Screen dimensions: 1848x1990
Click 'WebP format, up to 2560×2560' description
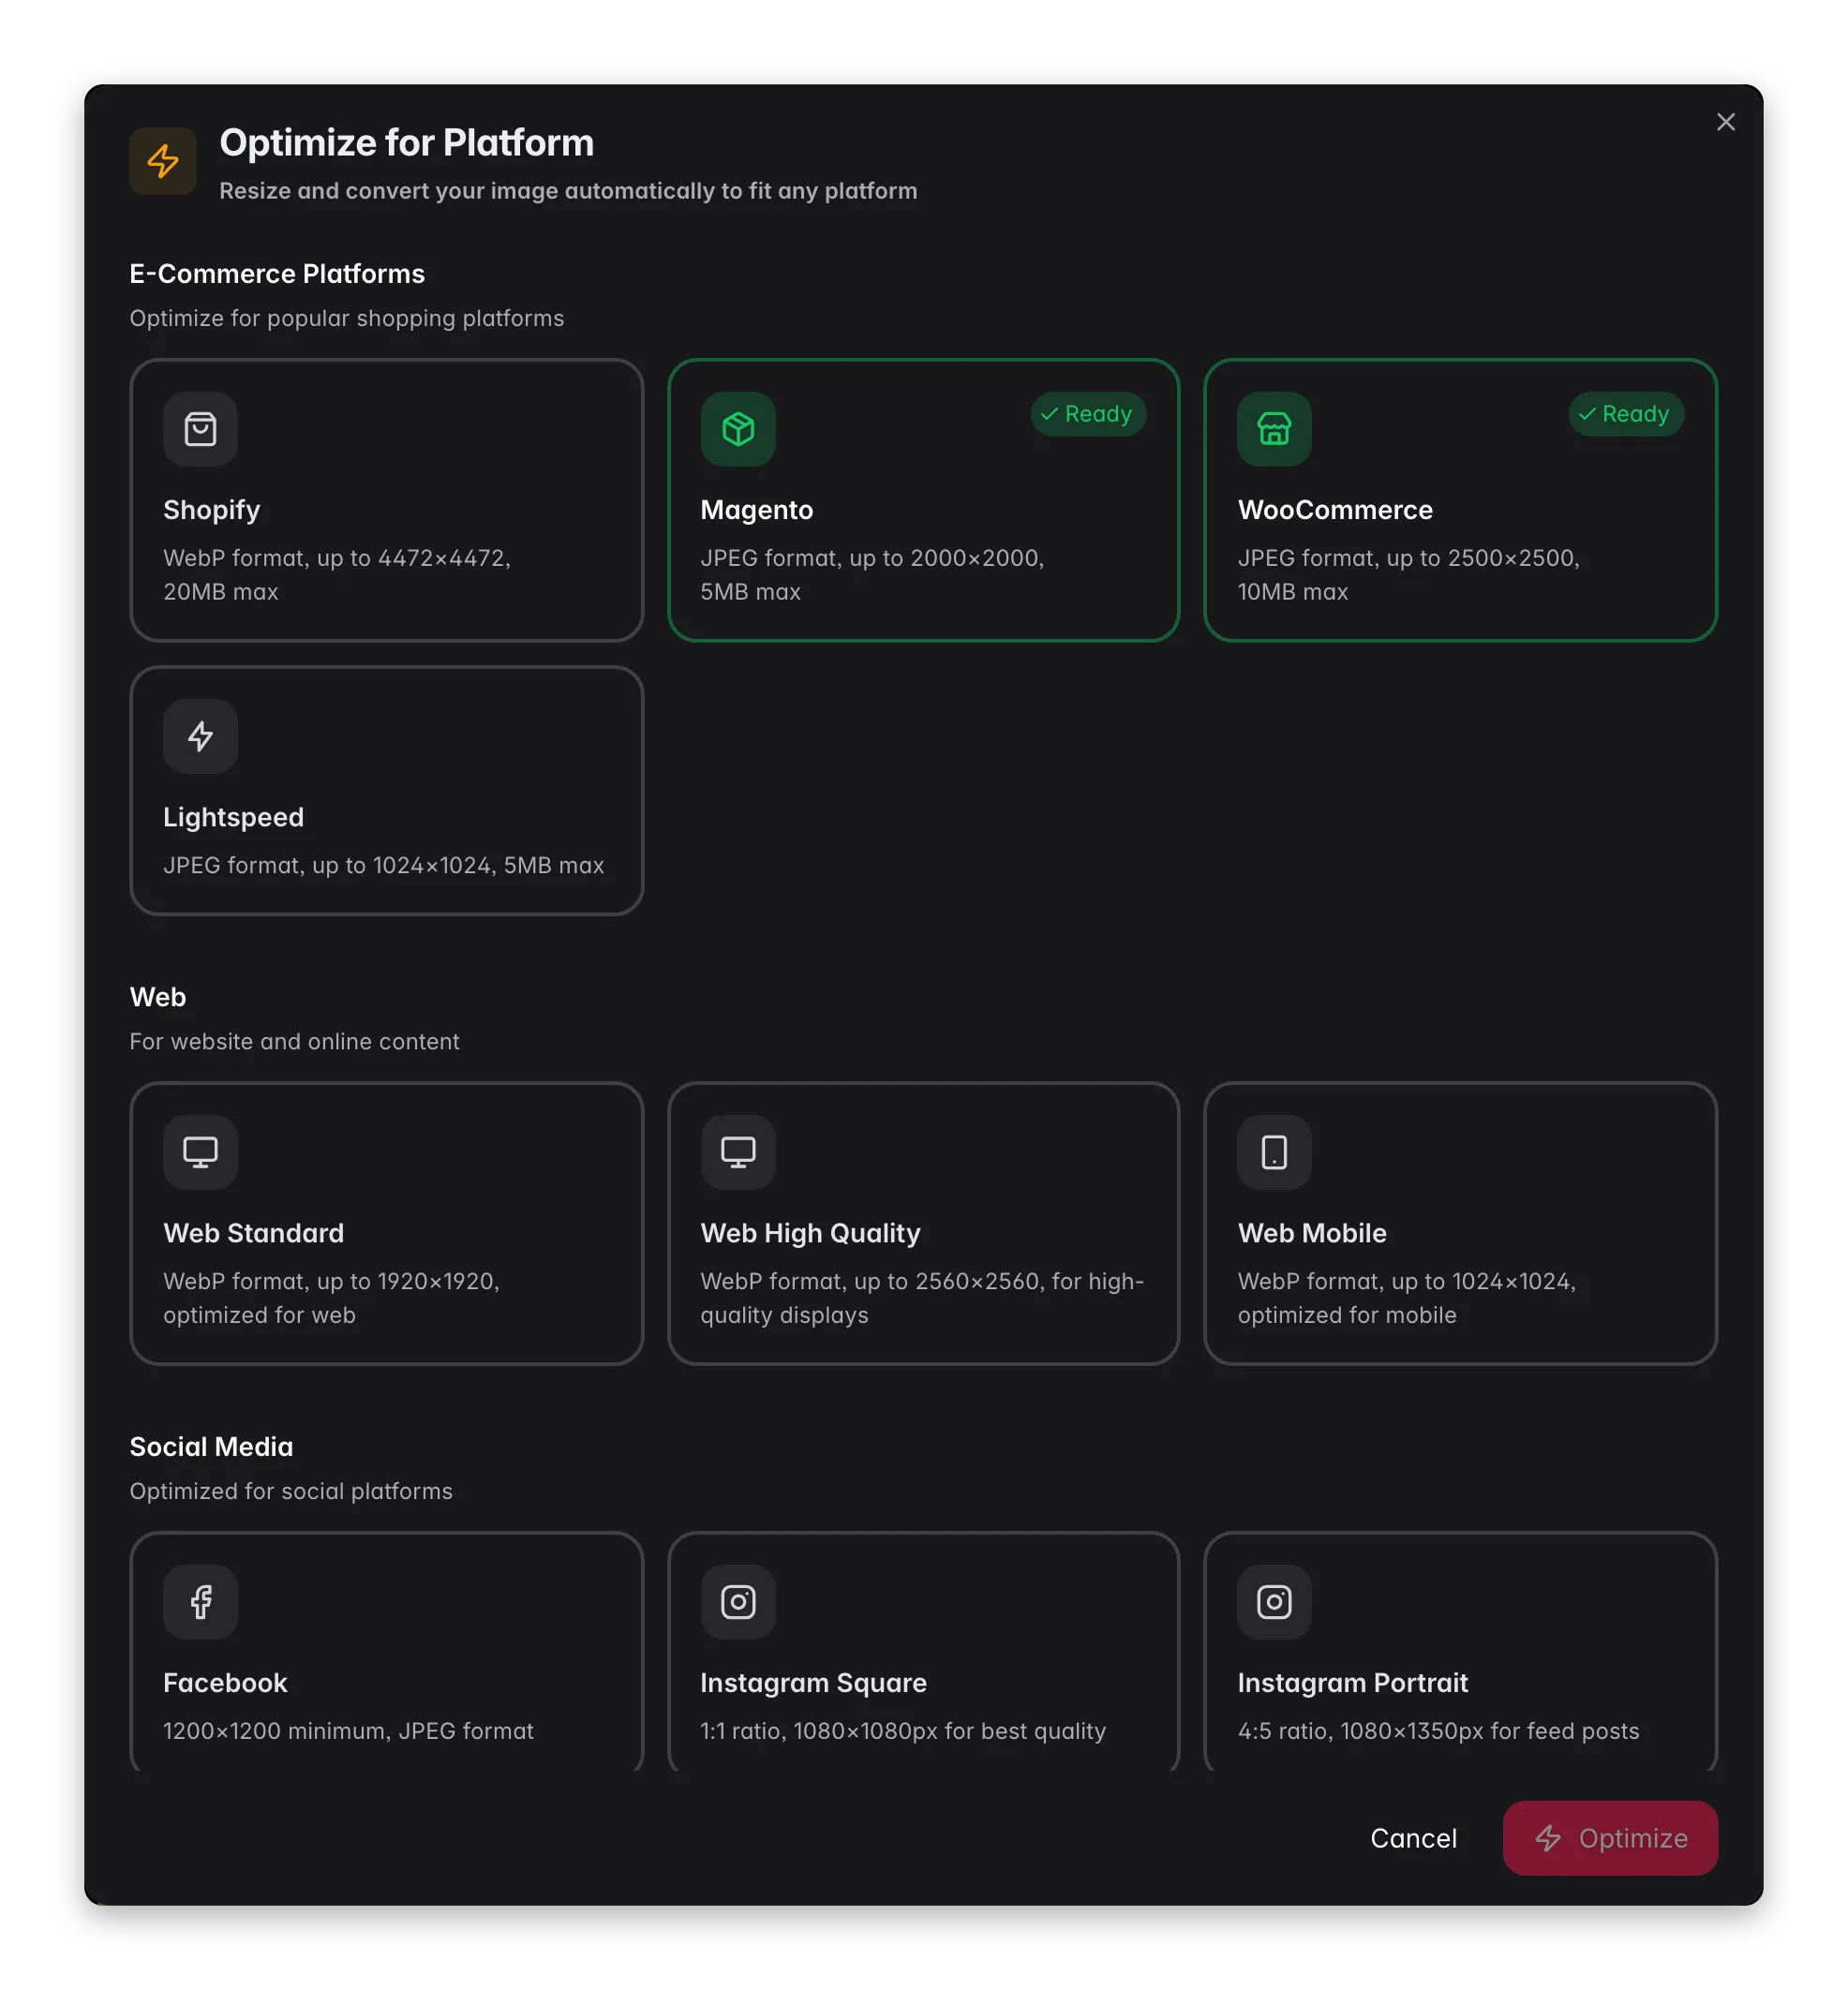coord(922,1298)
